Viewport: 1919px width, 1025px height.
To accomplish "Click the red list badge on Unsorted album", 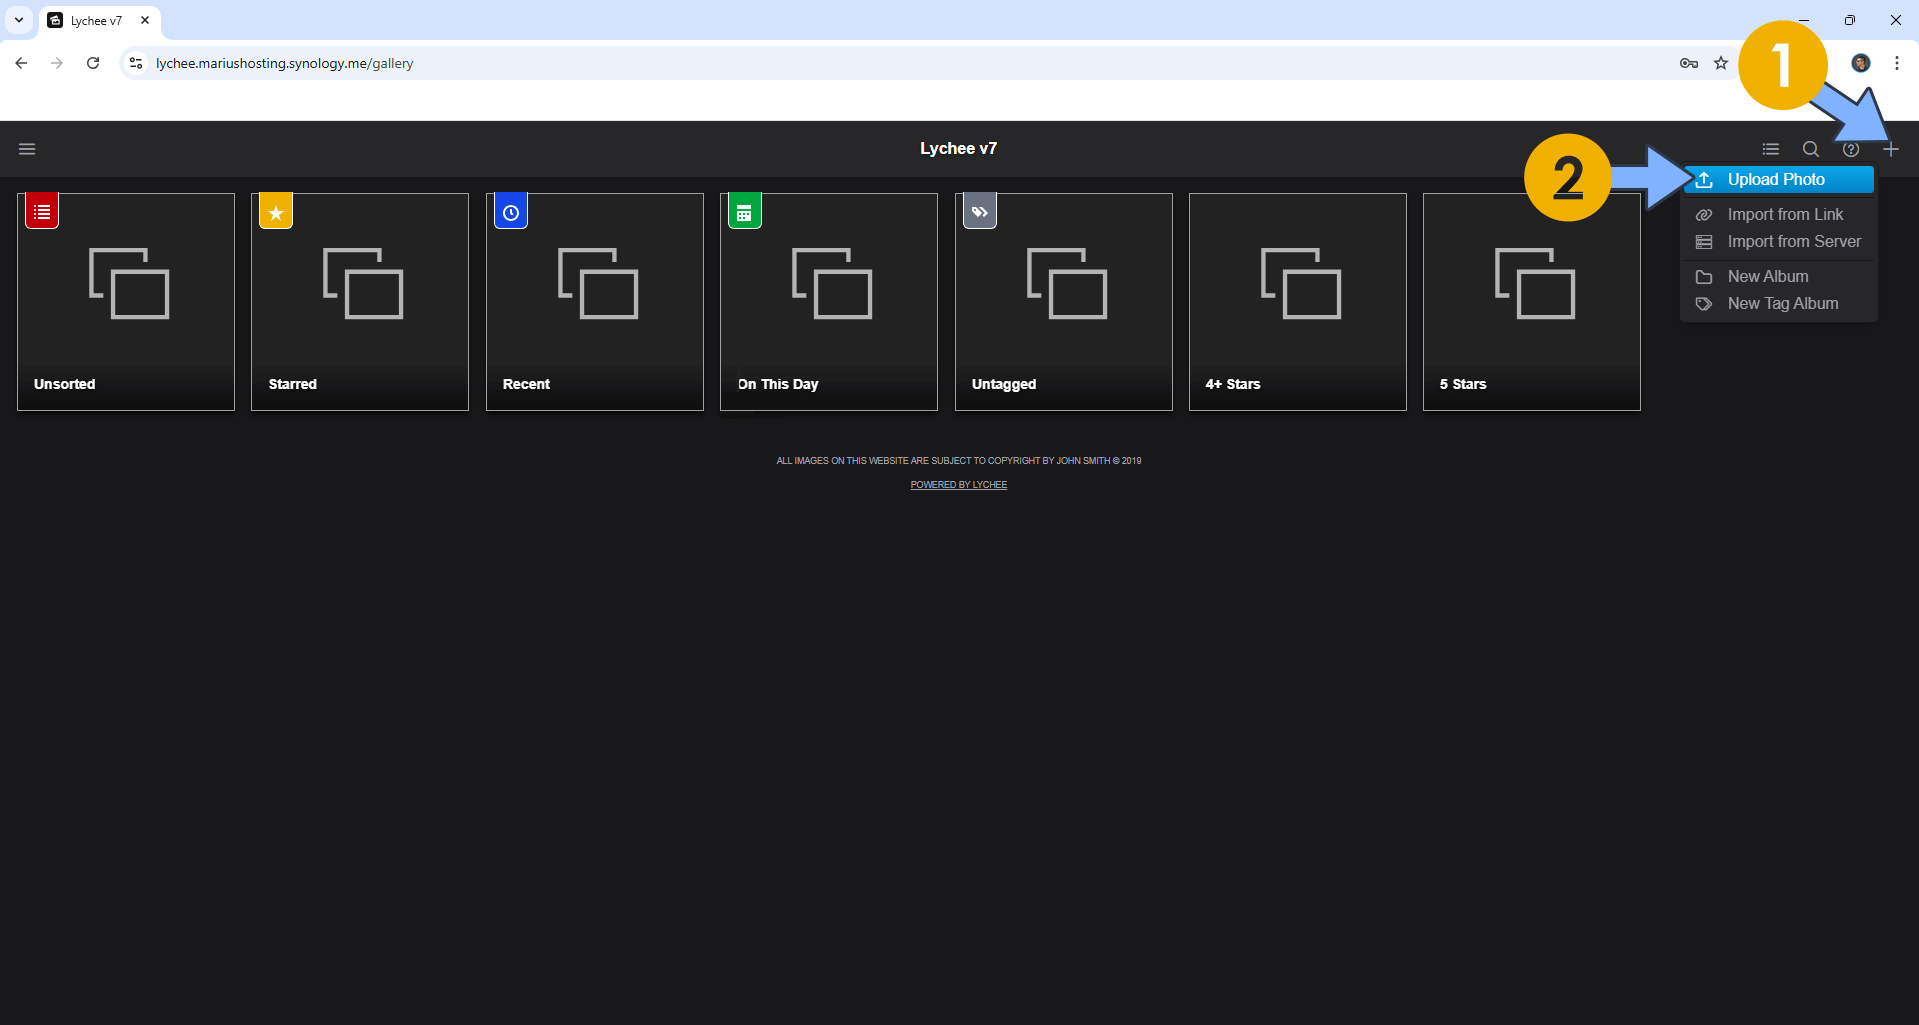I will pyautogui.click(x=41, y=210).
